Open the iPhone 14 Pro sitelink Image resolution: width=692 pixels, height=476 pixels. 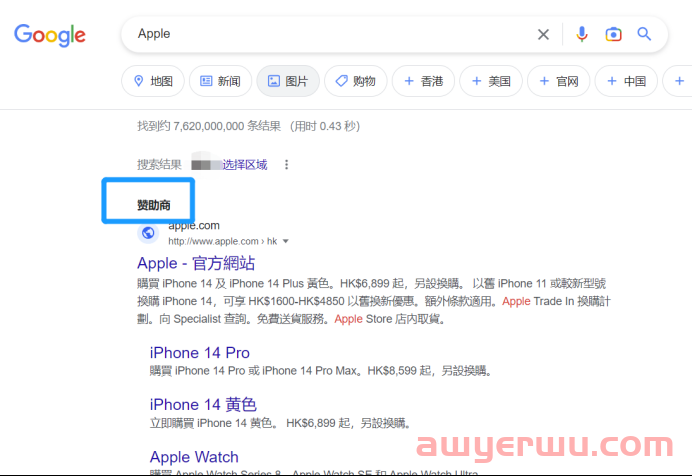click(199, 353)
